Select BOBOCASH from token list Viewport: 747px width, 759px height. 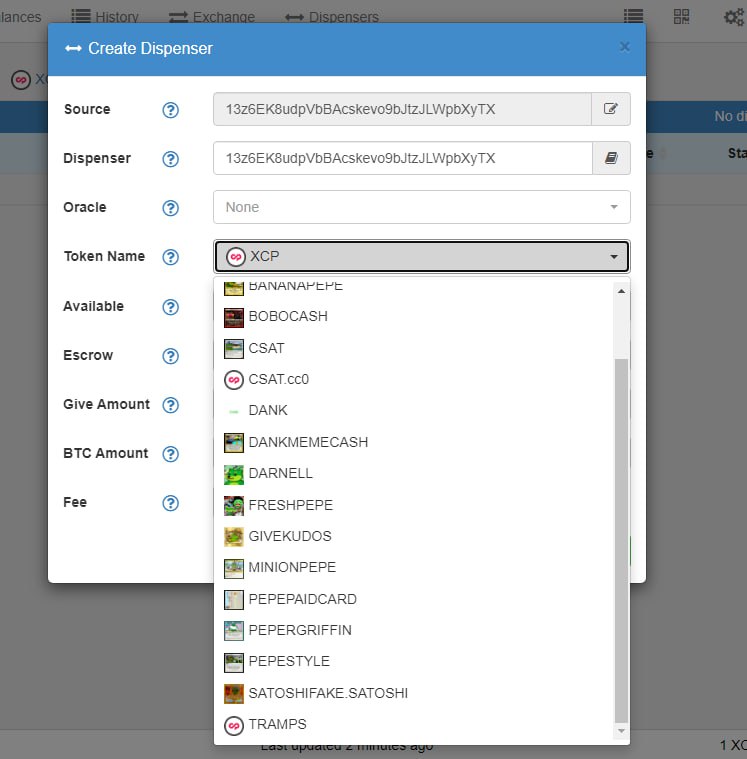[414, 317]
